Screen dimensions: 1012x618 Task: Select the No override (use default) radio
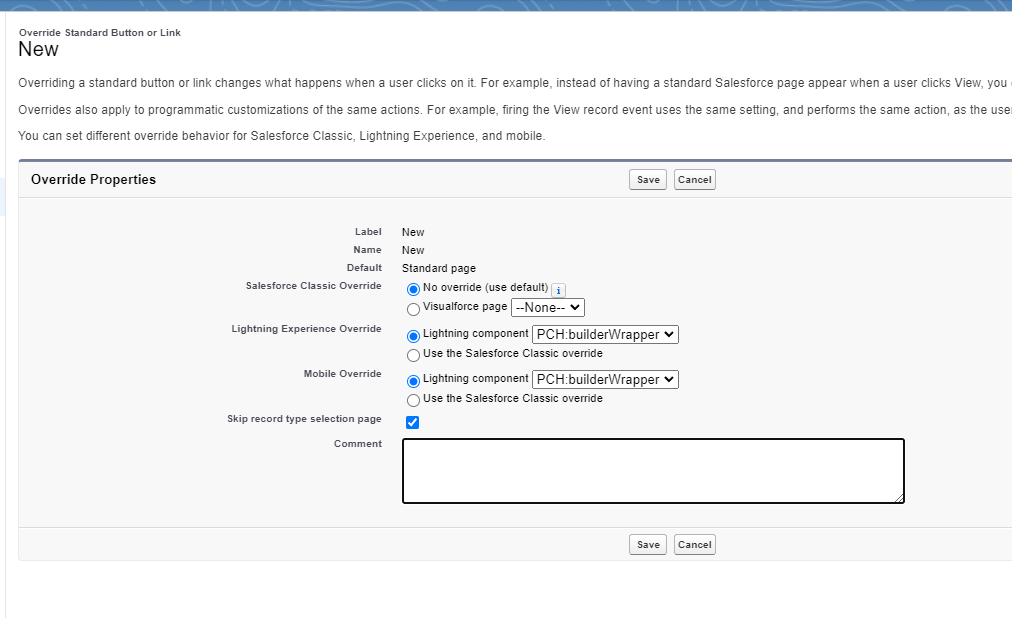click(414, 289)
